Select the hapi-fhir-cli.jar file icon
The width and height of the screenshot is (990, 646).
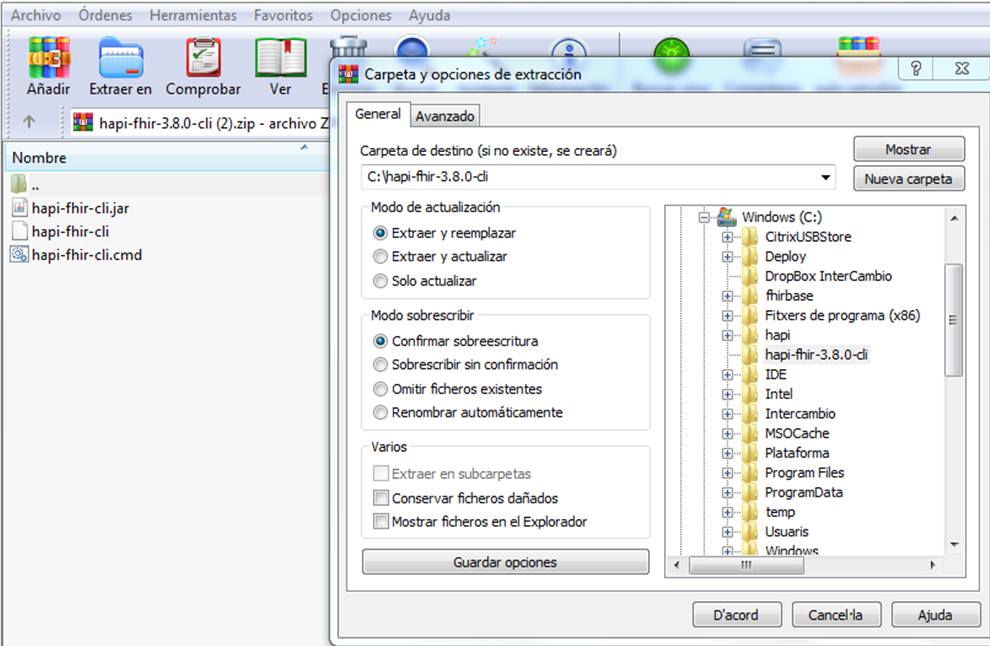click(19, 207)
